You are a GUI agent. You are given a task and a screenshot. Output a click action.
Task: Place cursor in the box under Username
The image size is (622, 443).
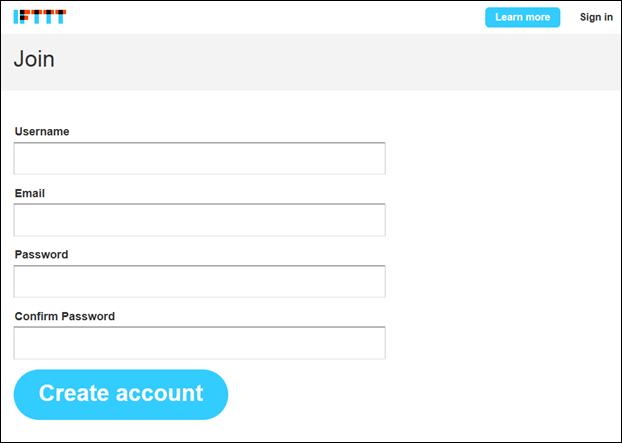click(x=200, y=158)
